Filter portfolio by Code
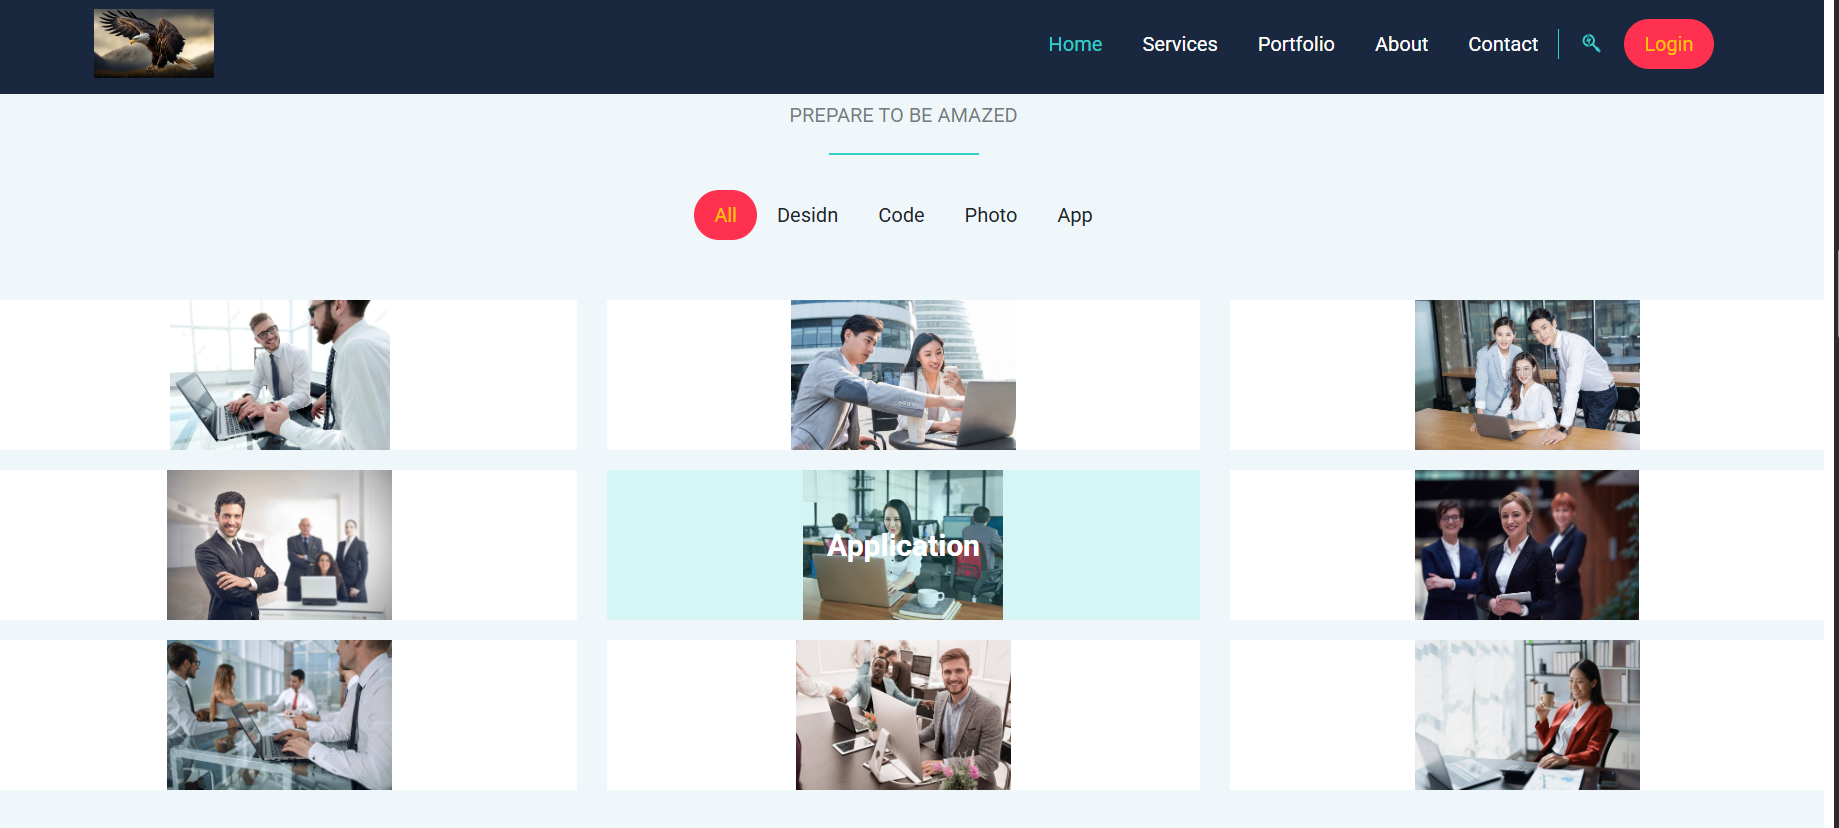The width and height of the screenshot is (1839, 828). tap(901, 215)
